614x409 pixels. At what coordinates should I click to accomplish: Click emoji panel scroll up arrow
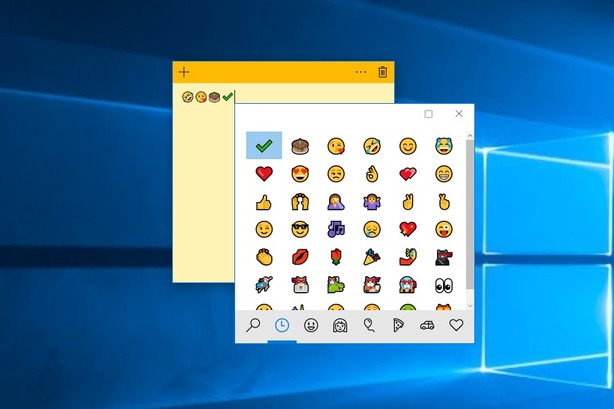470,136
